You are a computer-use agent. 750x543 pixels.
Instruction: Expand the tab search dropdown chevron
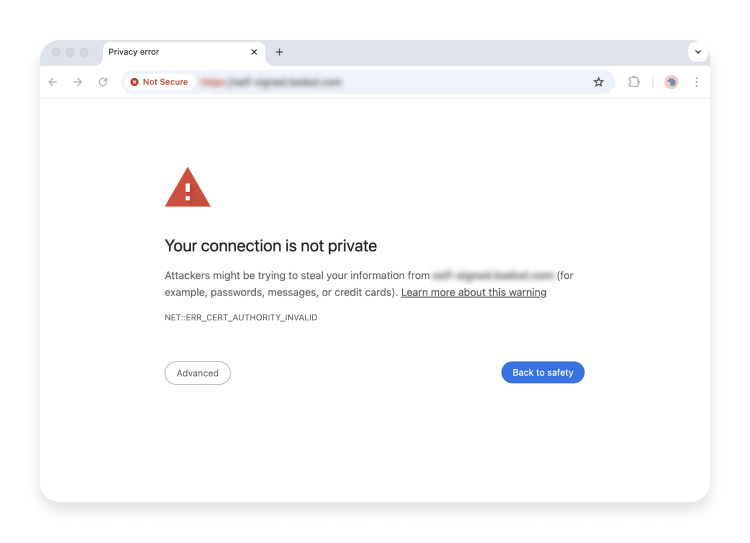click(x=697, y=52)
